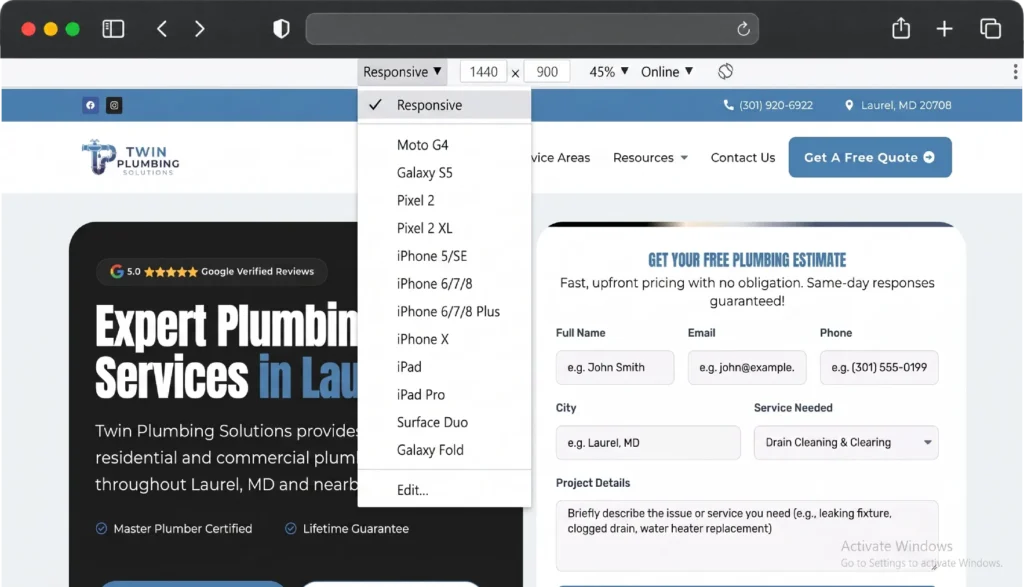Open the Contact Us link

[x=743, y=157]
